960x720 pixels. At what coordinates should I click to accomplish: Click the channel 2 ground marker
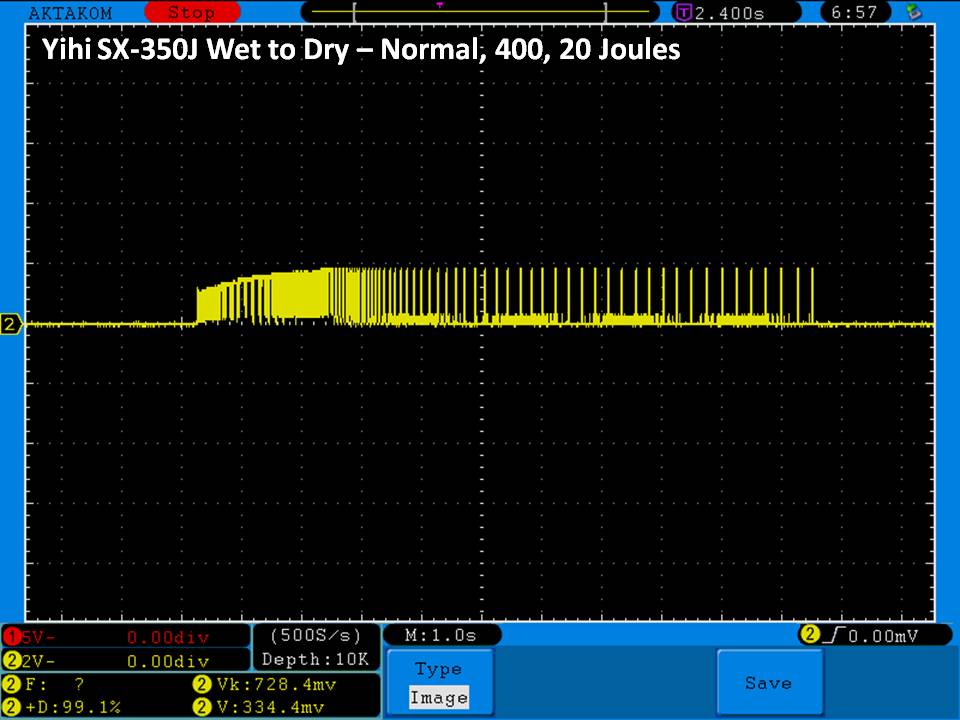(x=12, y=324)
